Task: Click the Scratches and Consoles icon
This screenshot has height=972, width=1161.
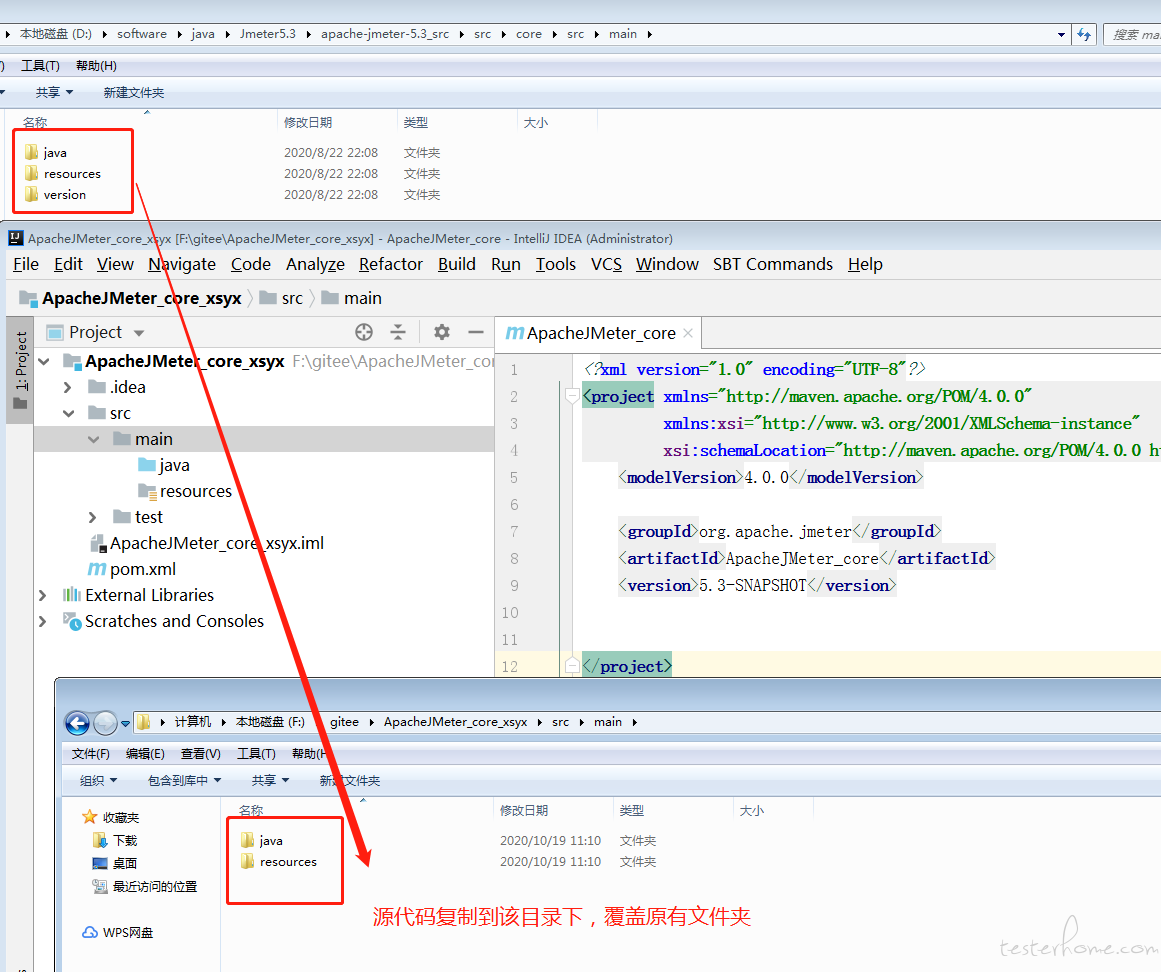Action: (x=72, y=621)
